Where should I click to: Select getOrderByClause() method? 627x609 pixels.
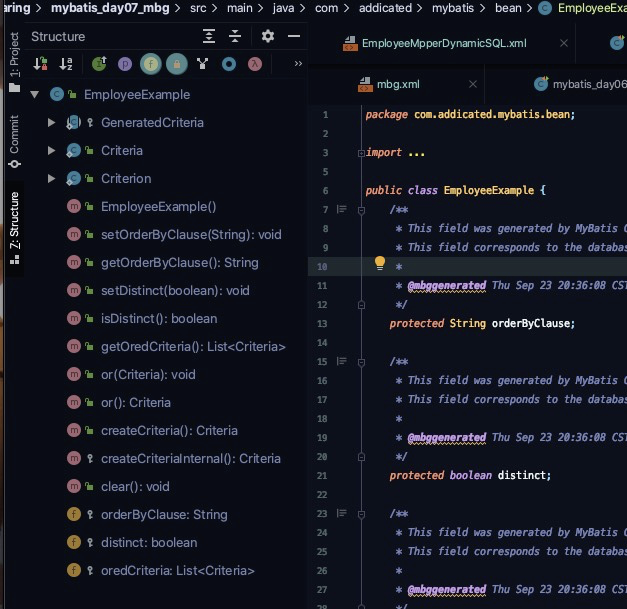click(180, 263)
